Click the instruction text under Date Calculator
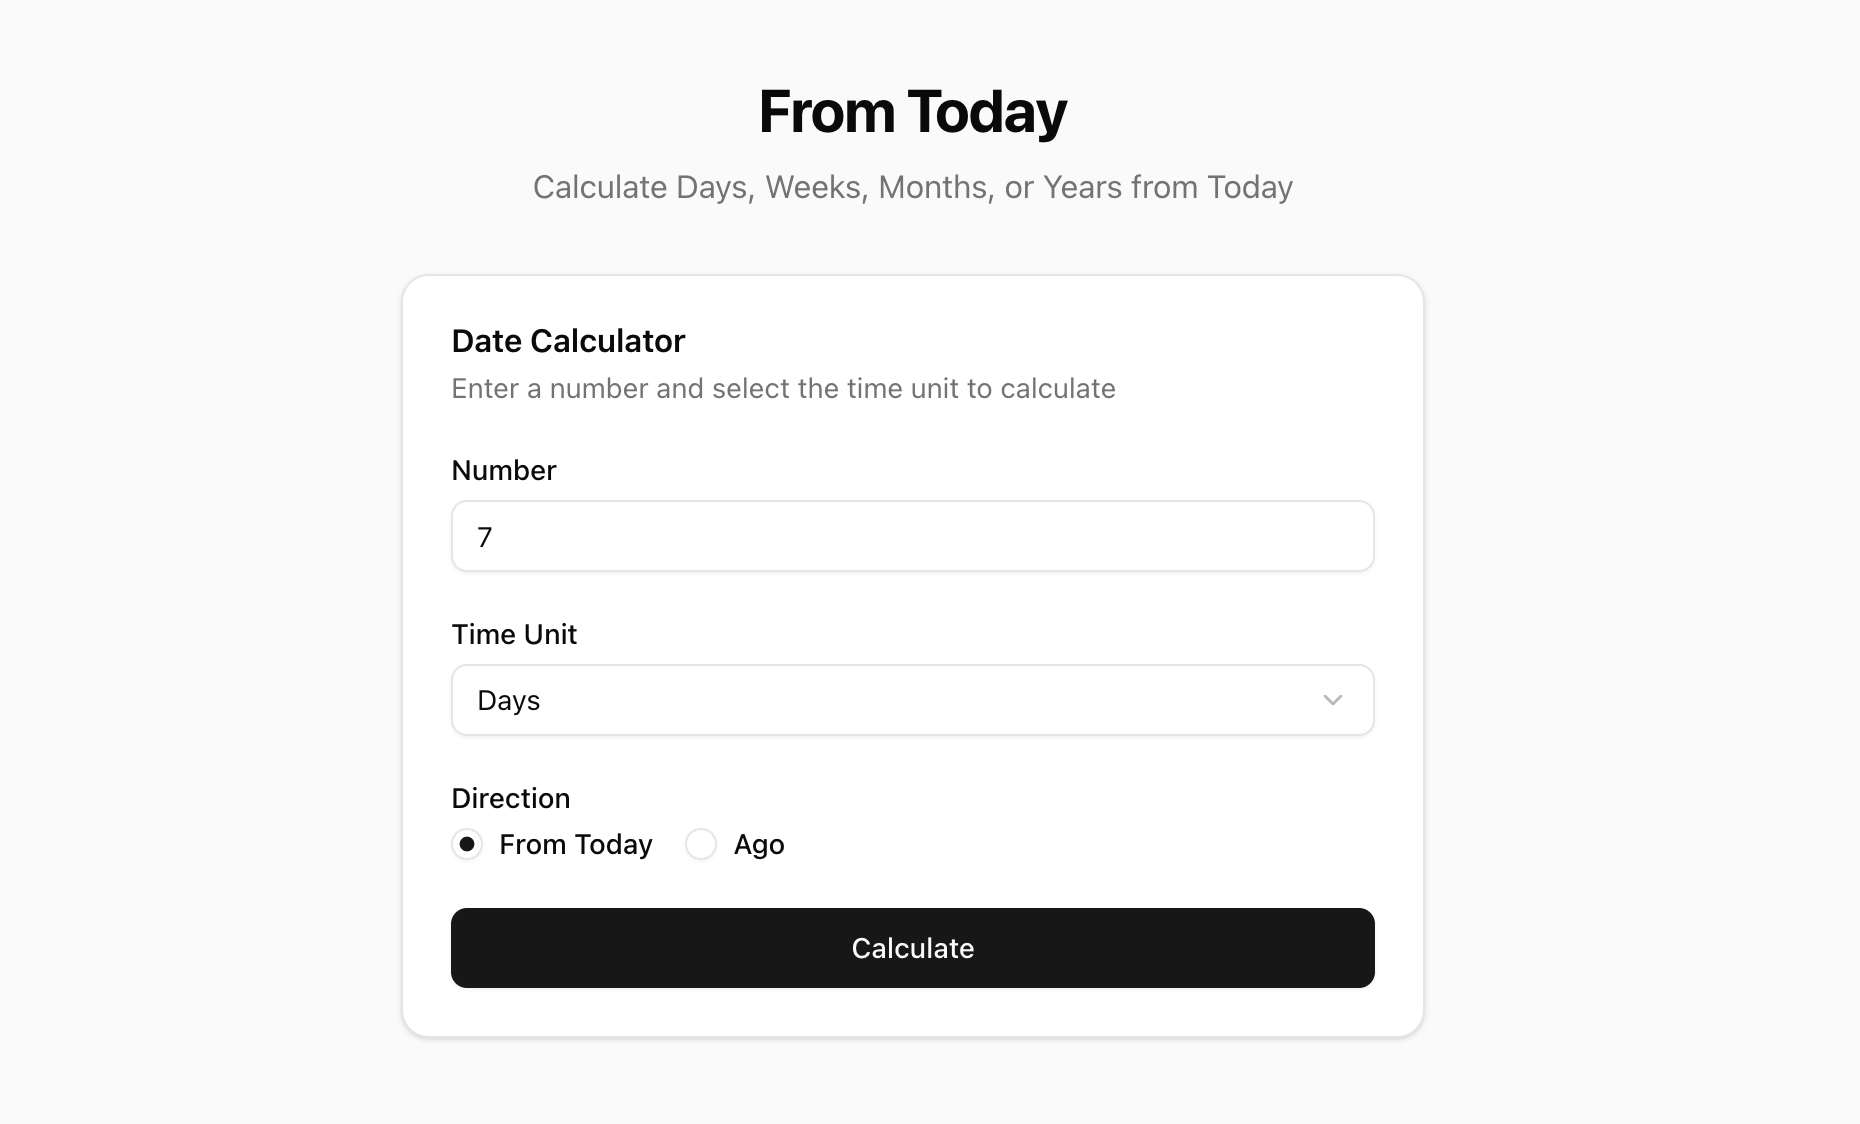The width and height of the screenshot is (1860, 1124). click(783, 388)
